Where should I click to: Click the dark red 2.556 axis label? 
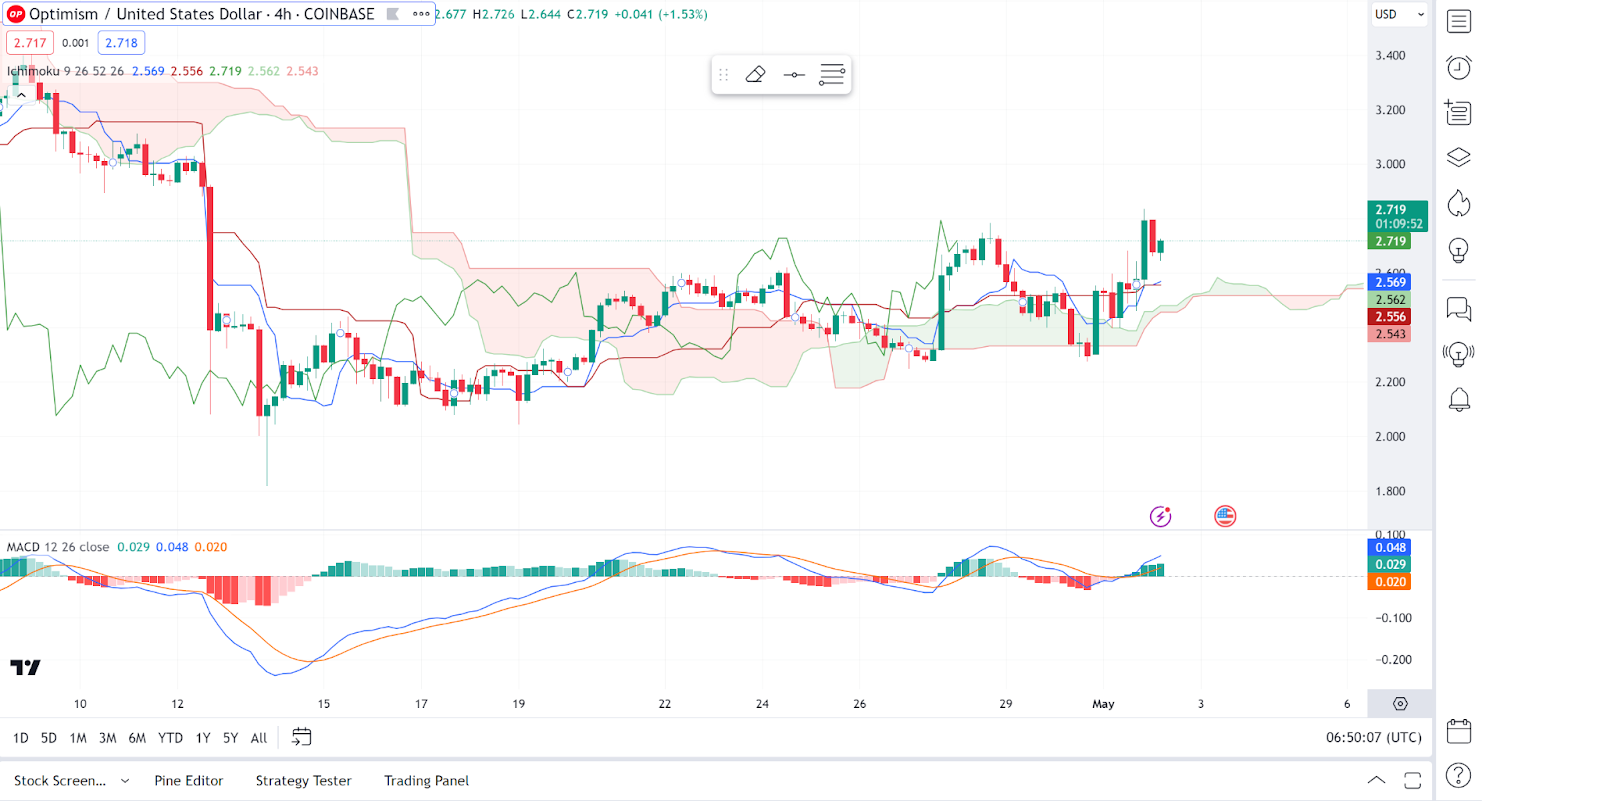pos(1390,316)
